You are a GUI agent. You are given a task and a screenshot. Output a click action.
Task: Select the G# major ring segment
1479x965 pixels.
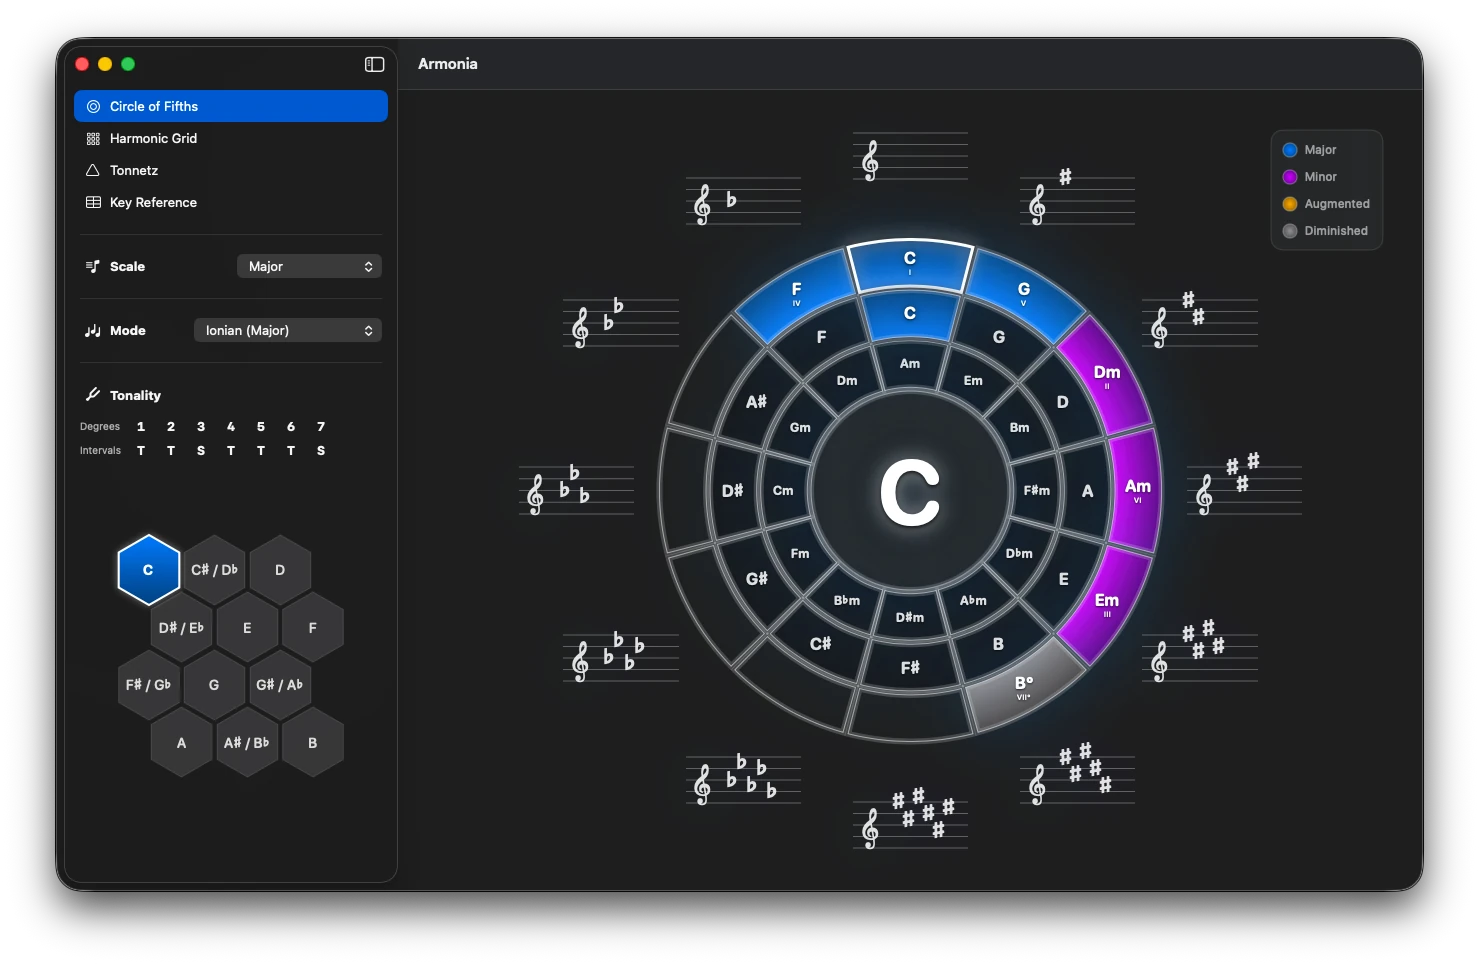(757, 579)
